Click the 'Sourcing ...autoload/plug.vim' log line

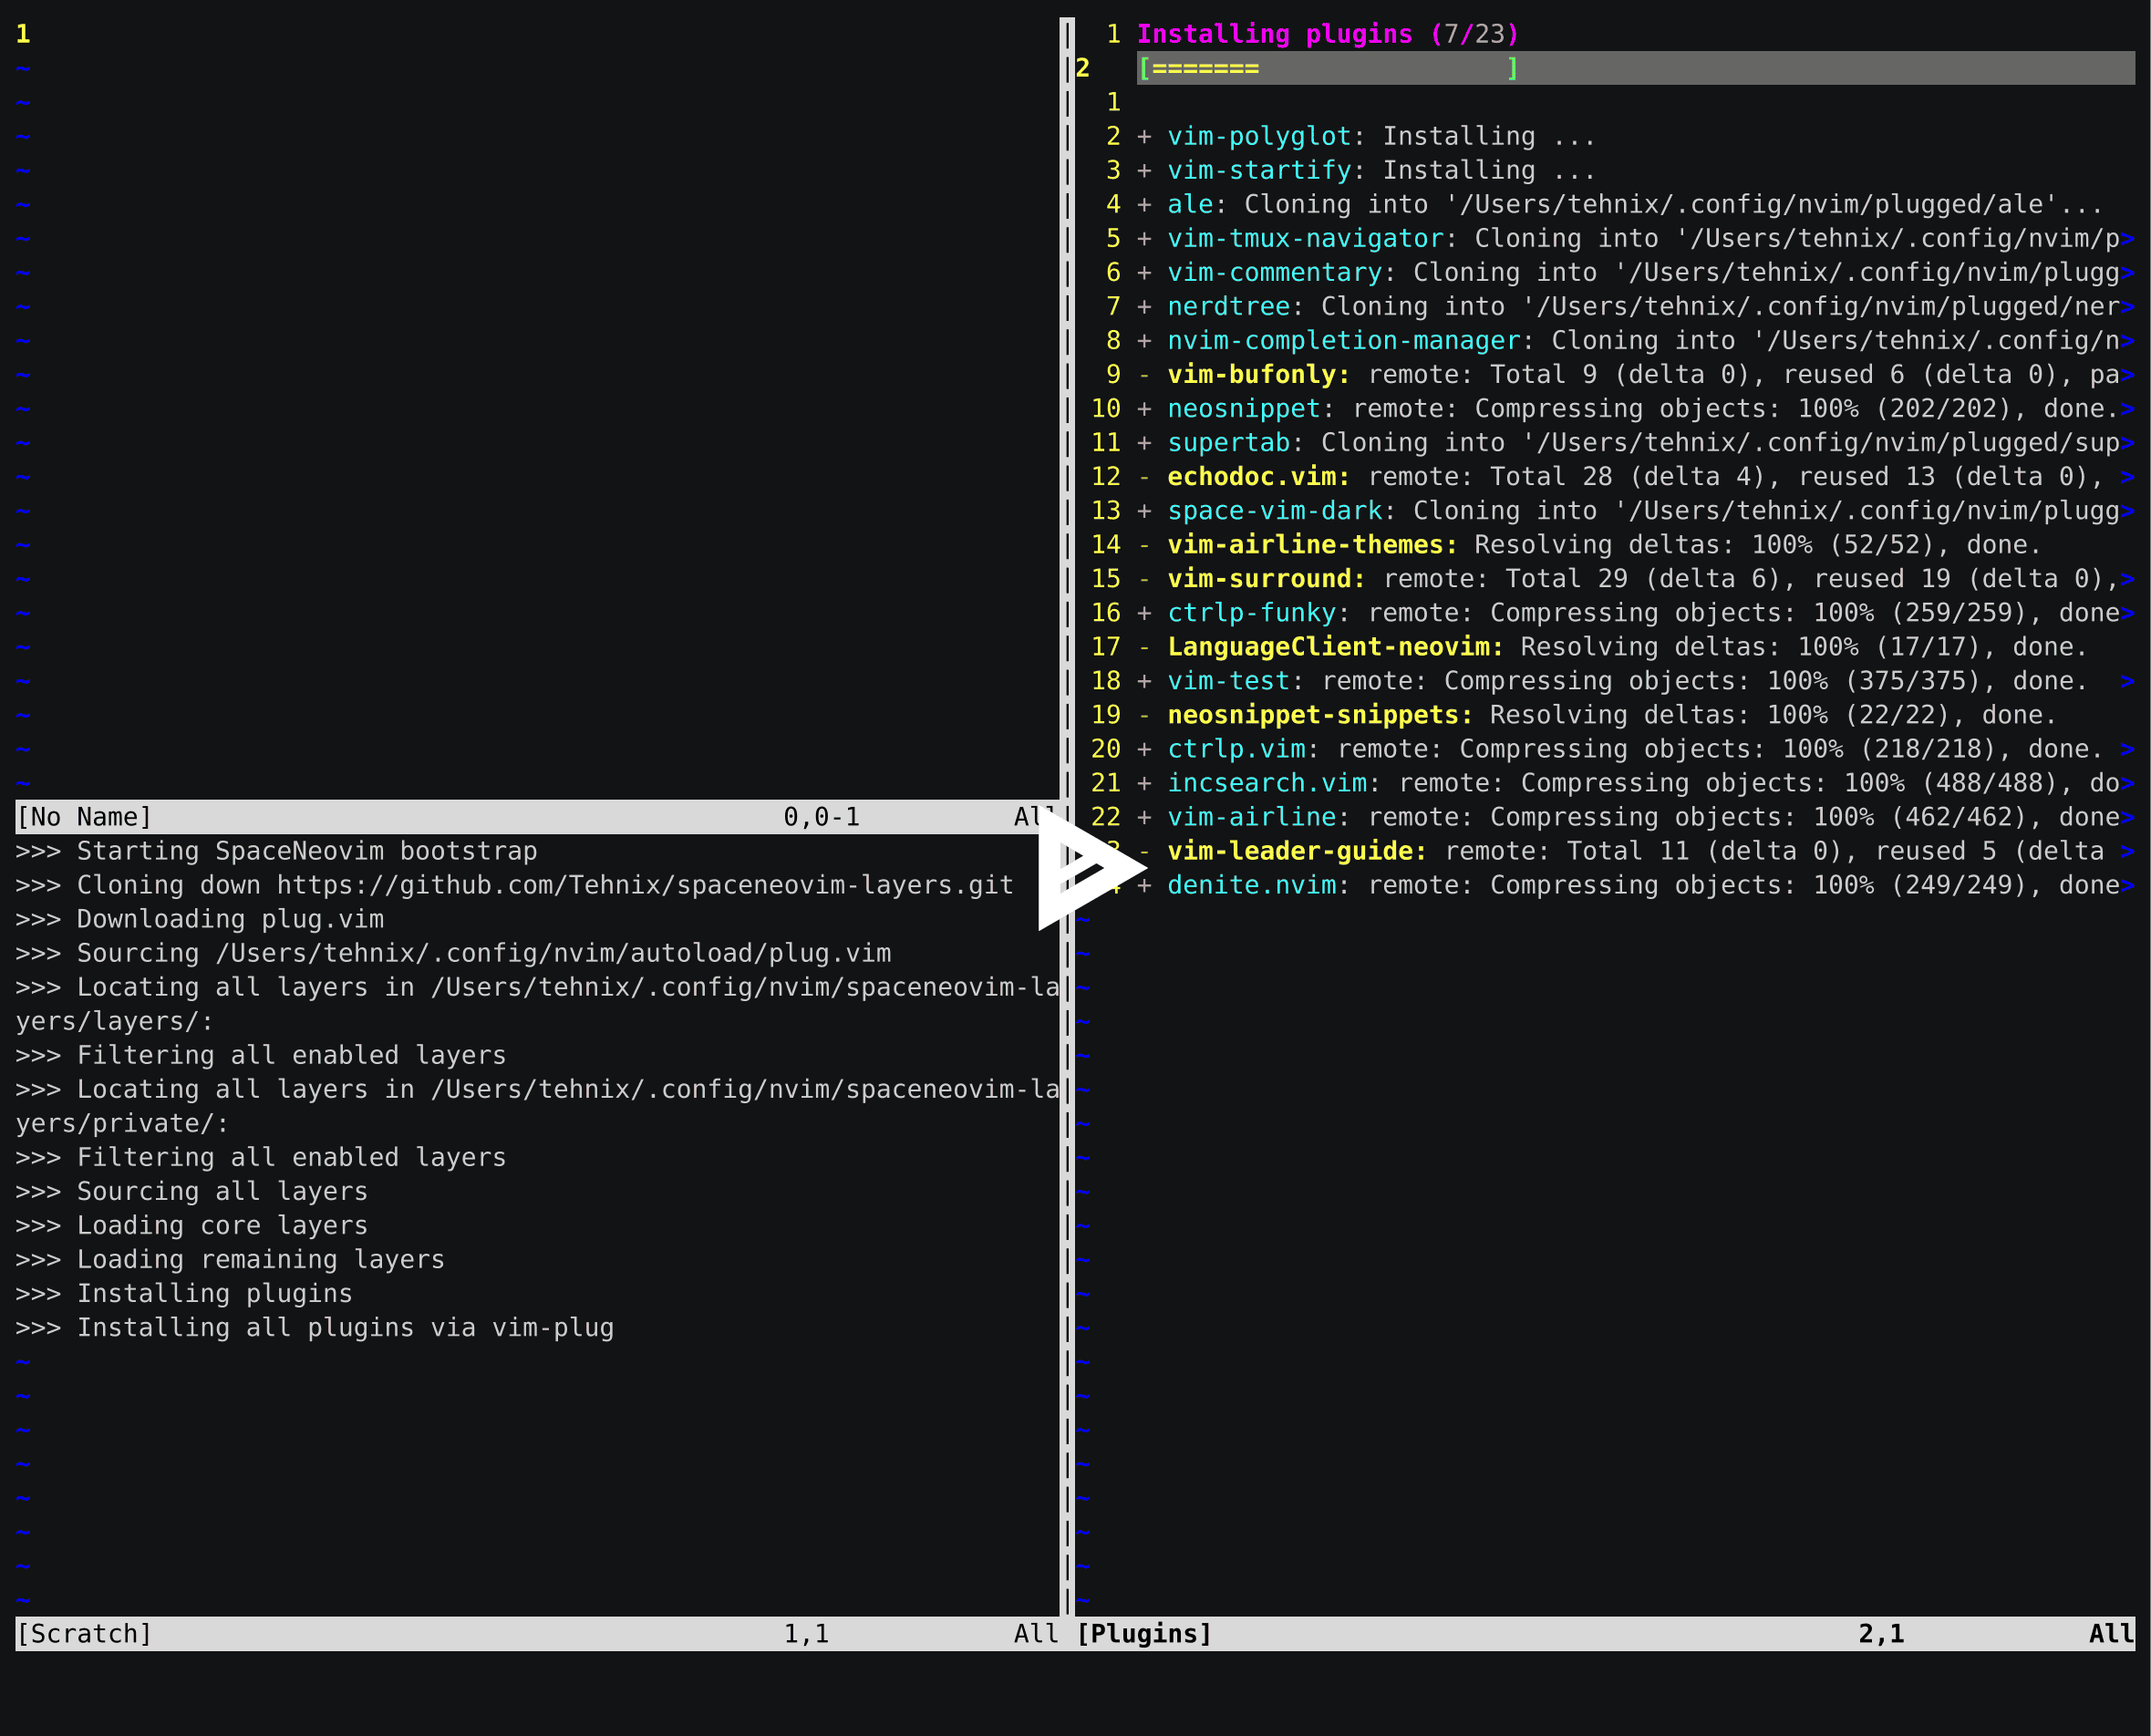coord(453,953)
